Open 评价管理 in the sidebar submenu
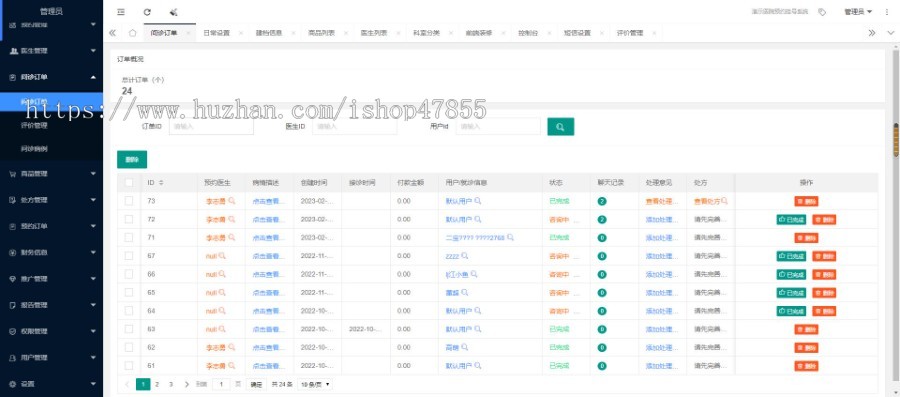The image size is (900, 397). tap(34, 125)
